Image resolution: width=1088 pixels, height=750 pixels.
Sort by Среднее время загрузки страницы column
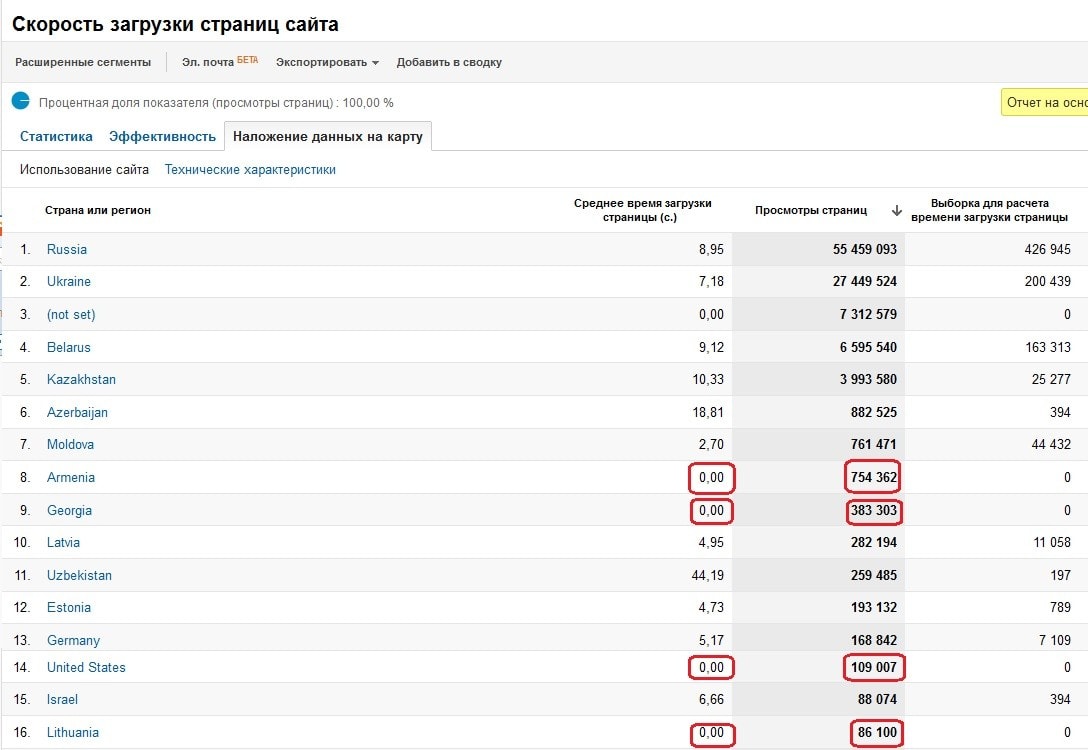pyautogui.click(x=642, y=210)
